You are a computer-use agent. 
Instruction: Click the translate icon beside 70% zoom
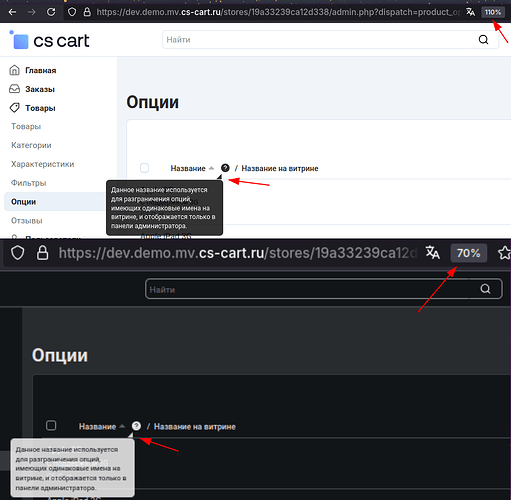pos(433,253)
